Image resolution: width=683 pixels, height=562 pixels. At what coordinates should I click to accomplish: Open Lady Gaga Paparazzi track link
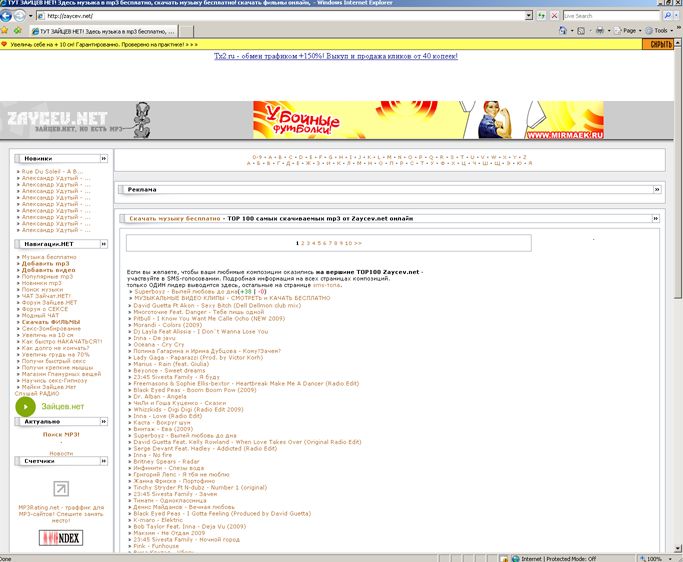pos(198,357)
